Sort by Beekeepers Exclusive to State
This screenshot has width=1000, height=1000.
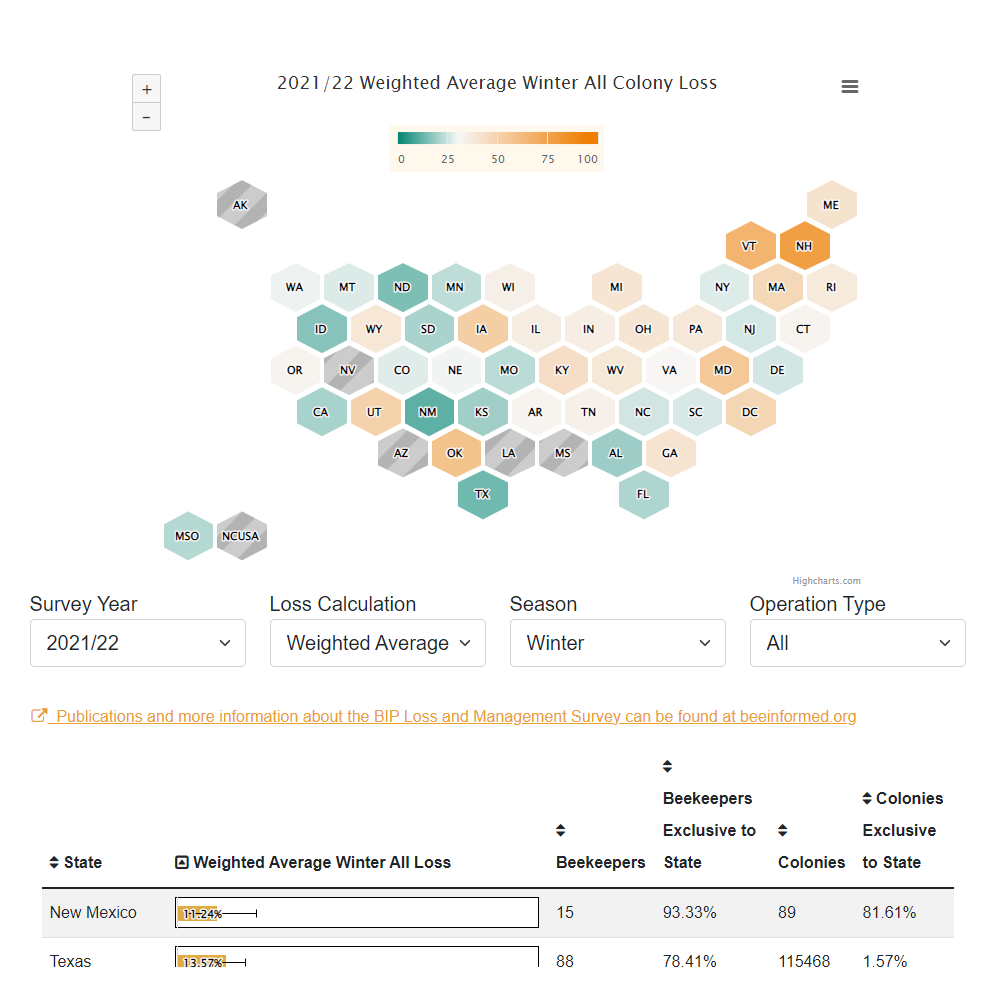click(x=668, y=767)
